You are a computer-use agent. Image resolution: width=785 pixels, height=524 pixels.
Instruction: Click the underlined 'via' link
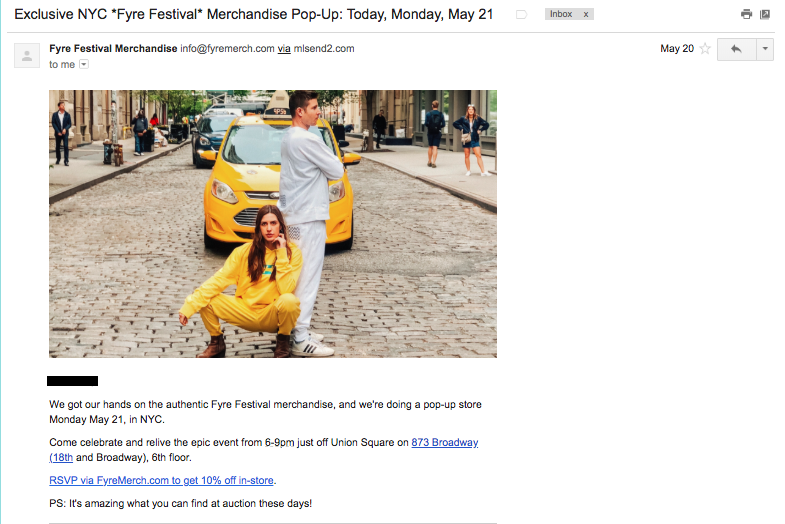pos(284,49)
